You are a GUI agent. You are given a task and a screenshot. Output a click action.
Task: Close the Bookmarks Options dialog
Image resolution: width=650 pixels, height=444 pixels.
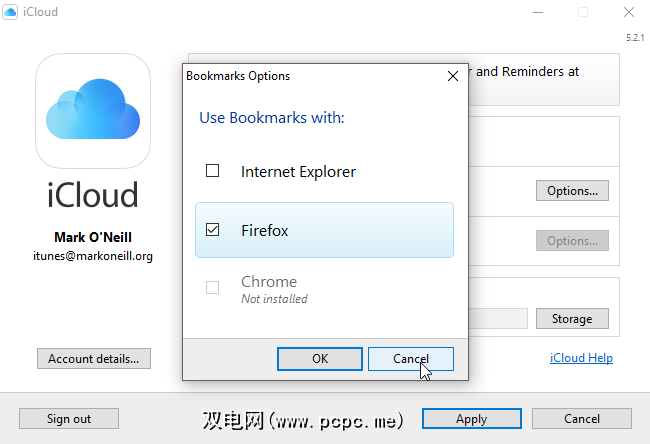453,75
